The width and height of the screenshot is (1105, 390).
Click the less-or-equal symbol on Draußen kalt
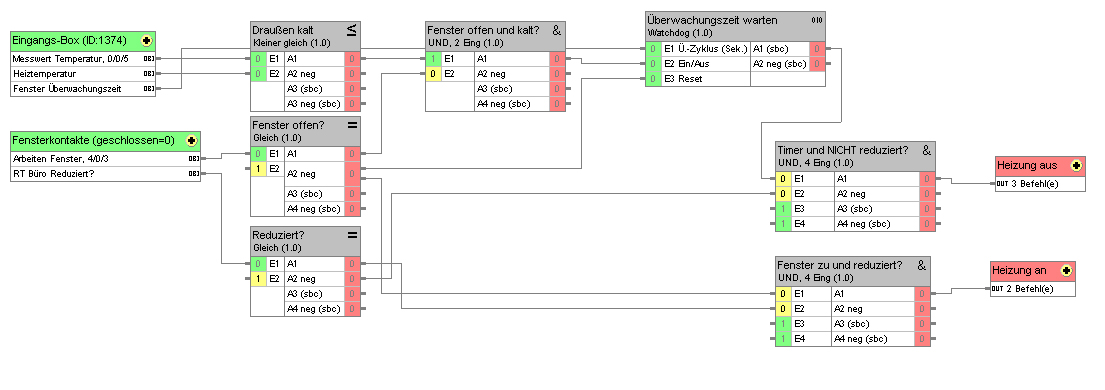coord(351,30)
